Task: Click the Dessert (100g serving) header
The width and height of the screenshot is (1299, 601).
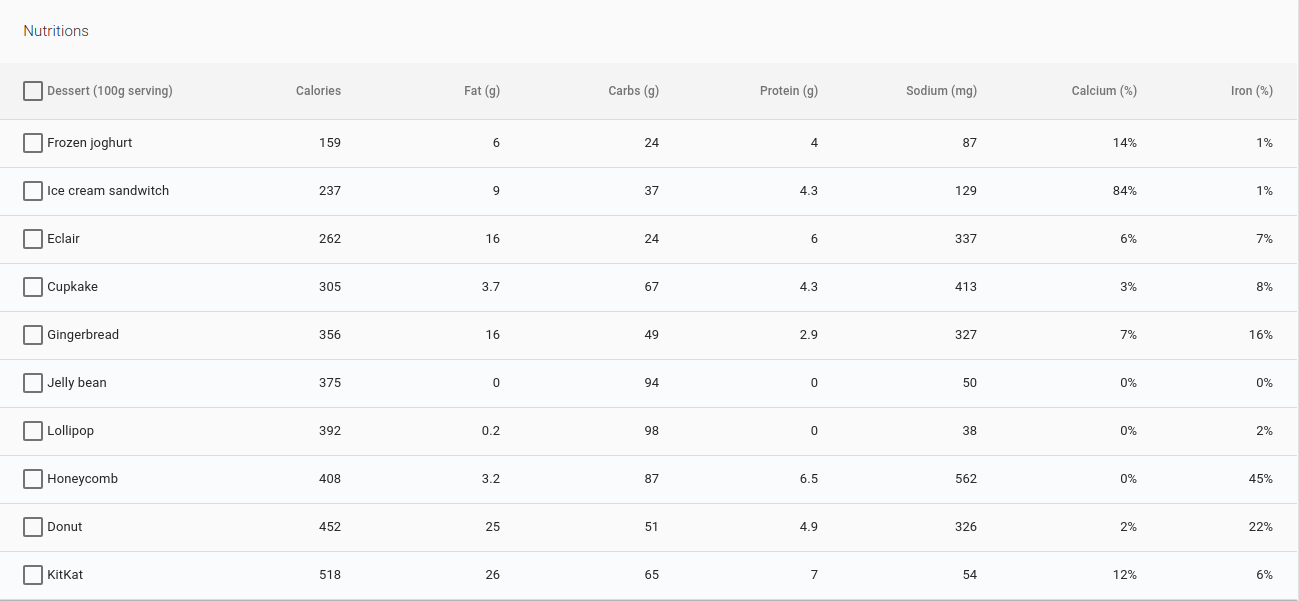Action: pyautogui.click(x=110, y=91)
